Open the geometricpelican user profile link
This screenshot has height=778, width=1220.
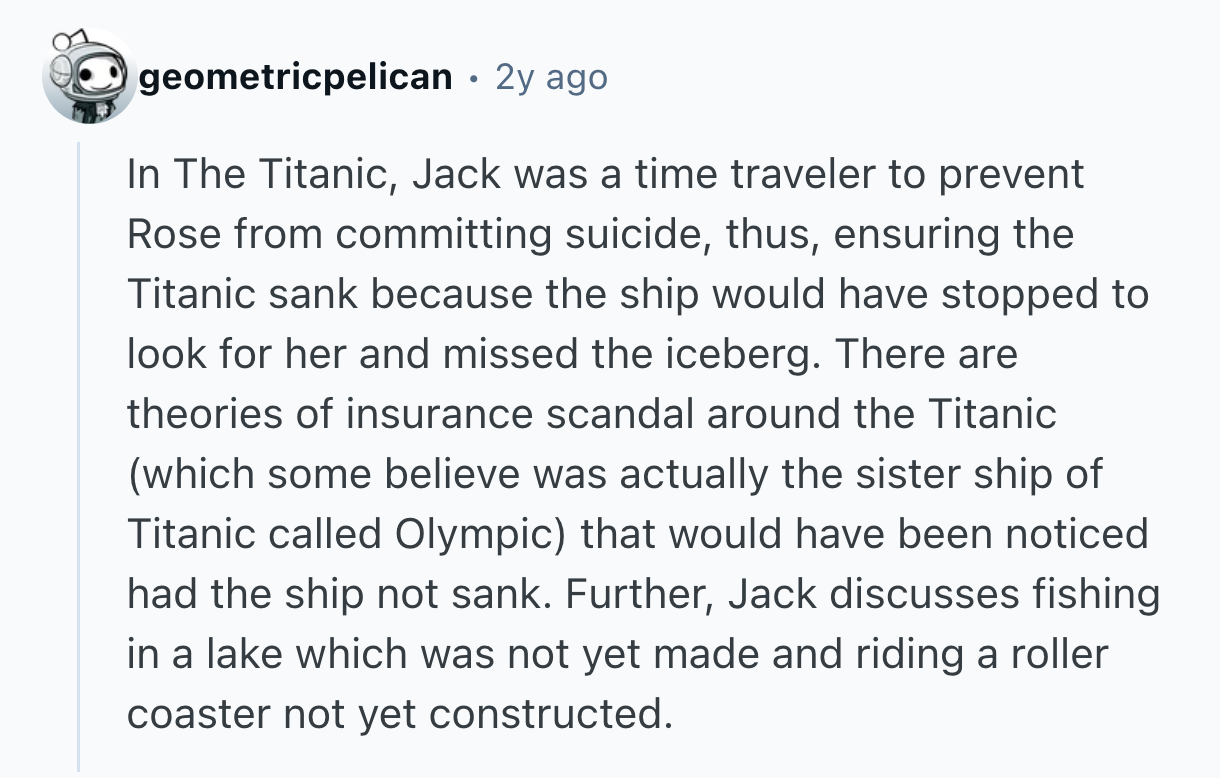click(296, 77)
